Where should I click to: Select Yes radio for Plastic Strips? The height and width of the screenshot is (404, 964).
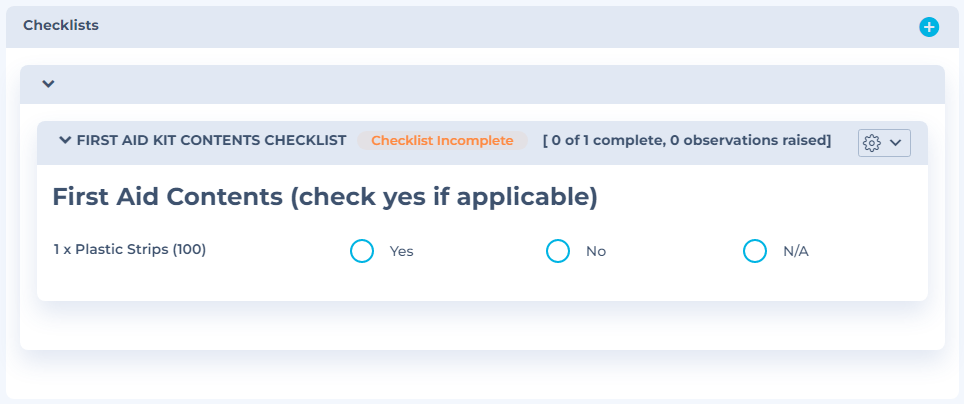pyautogui.click(x=362, y=251)
